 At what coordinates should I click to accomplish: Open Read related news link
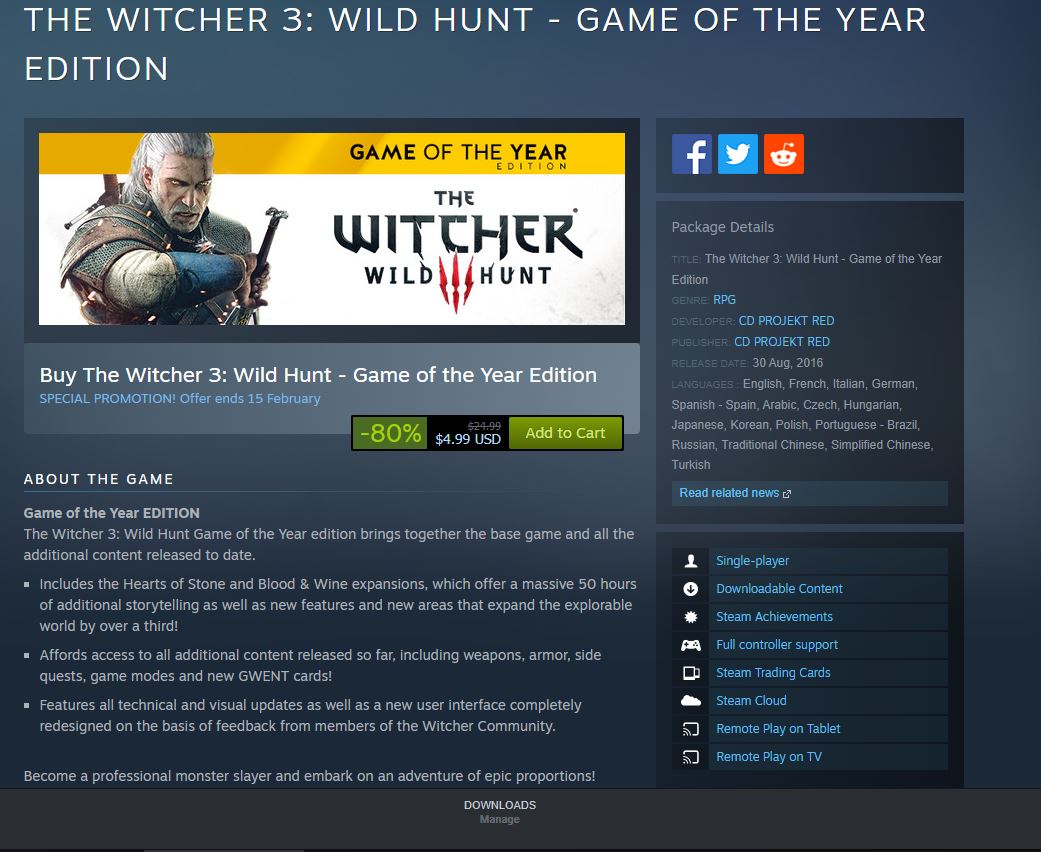[735, 493]
